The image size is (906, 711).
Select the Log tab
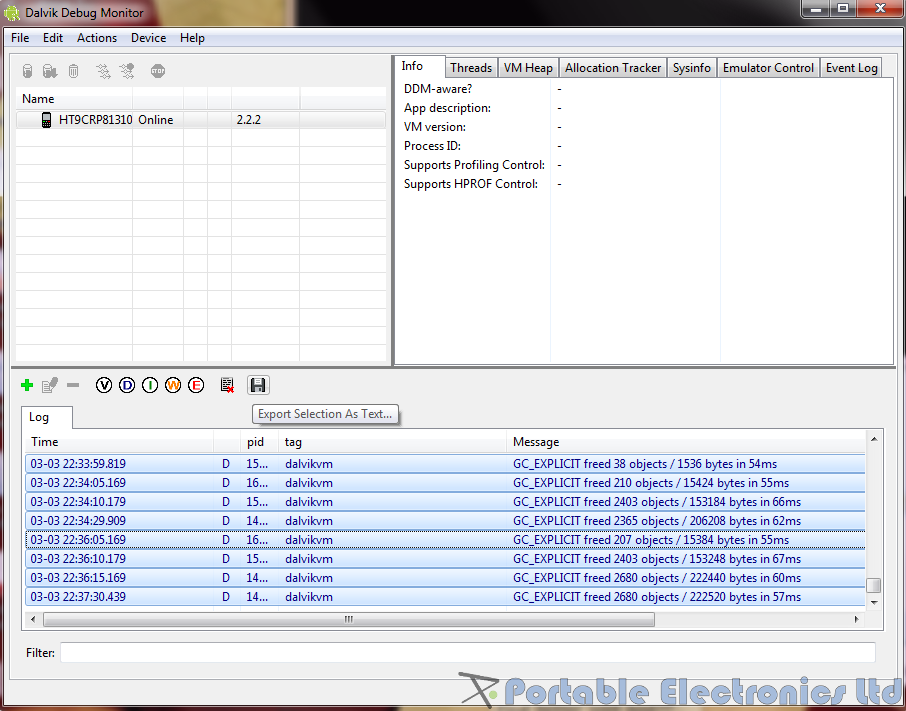point(46,417)
